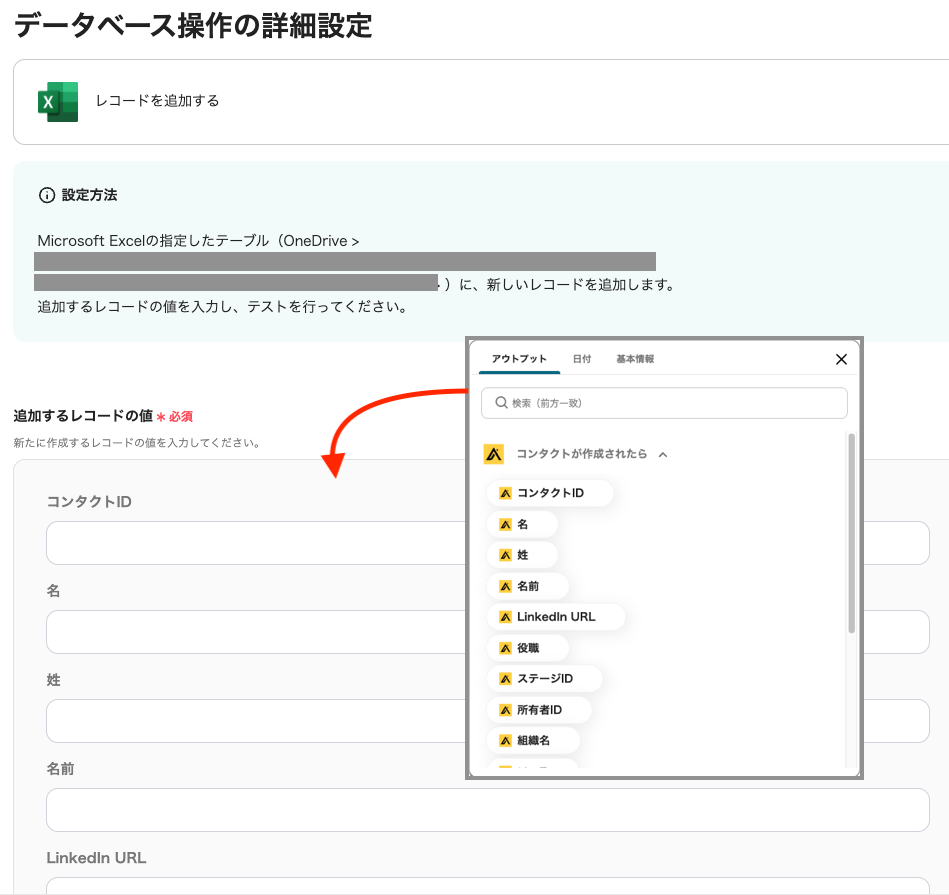The height and width of the screenshot is (895, 949).
Task: Click the Microsoft Excel icon
Action: coord(57,102)
